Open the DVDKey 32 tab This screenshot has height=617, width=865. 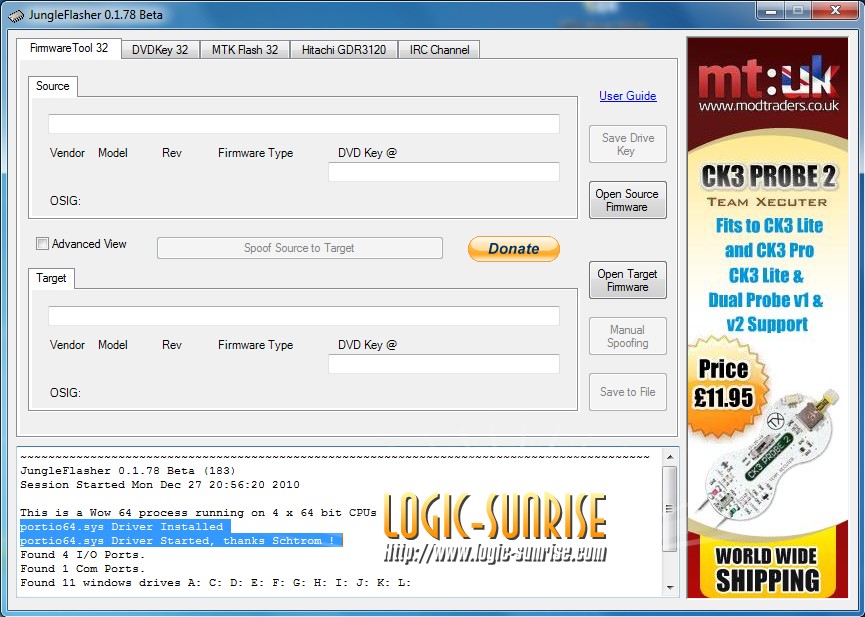click(160, 50)
